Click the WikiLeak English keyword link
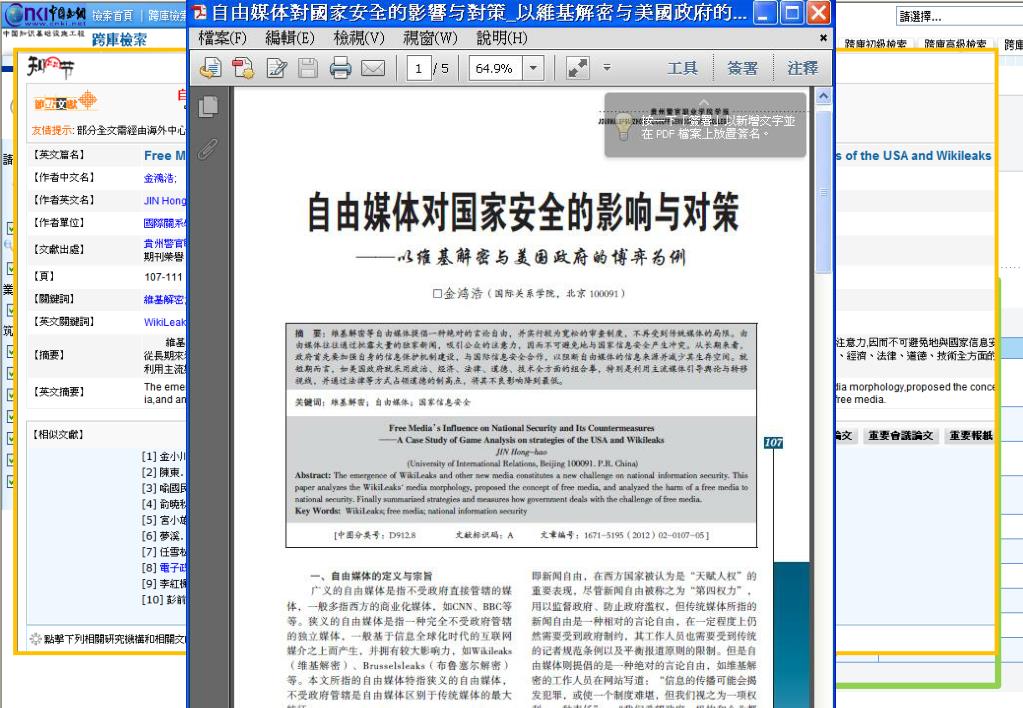This screenshot has width=1023, height=708. point(165,322)
